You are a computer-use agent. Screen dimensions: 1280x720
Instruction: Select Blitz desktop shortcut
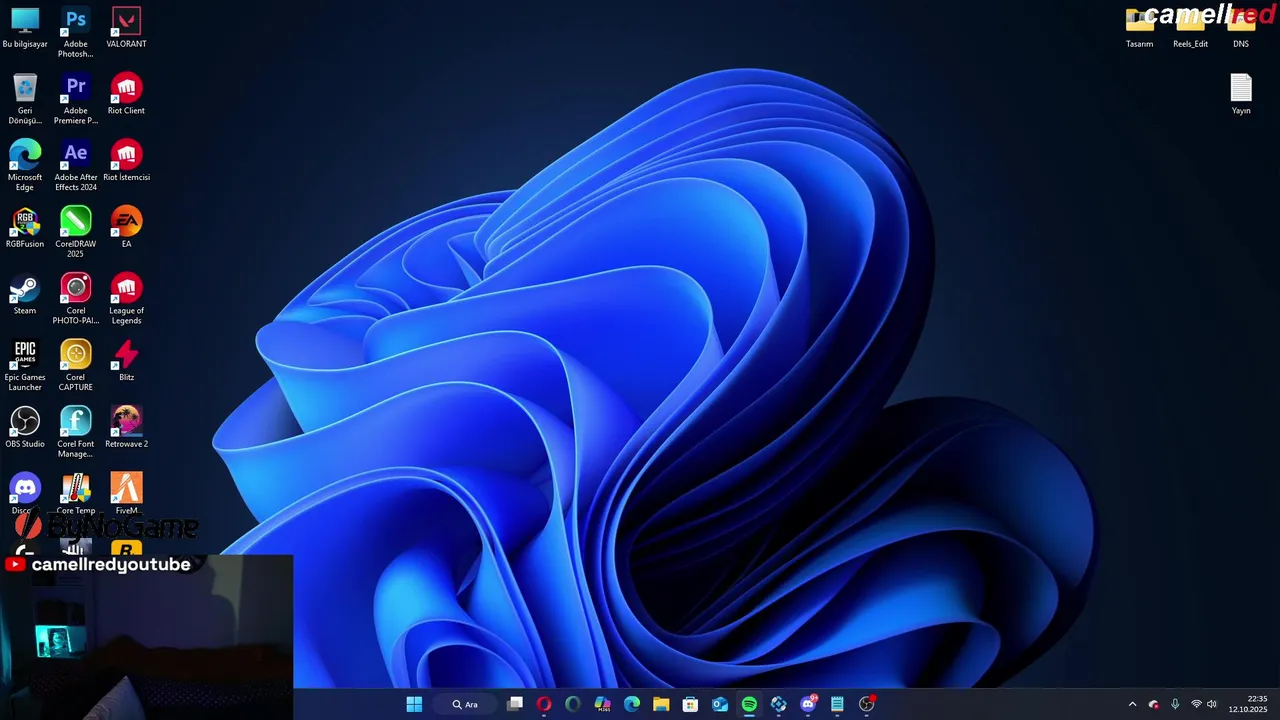point(126,361)
